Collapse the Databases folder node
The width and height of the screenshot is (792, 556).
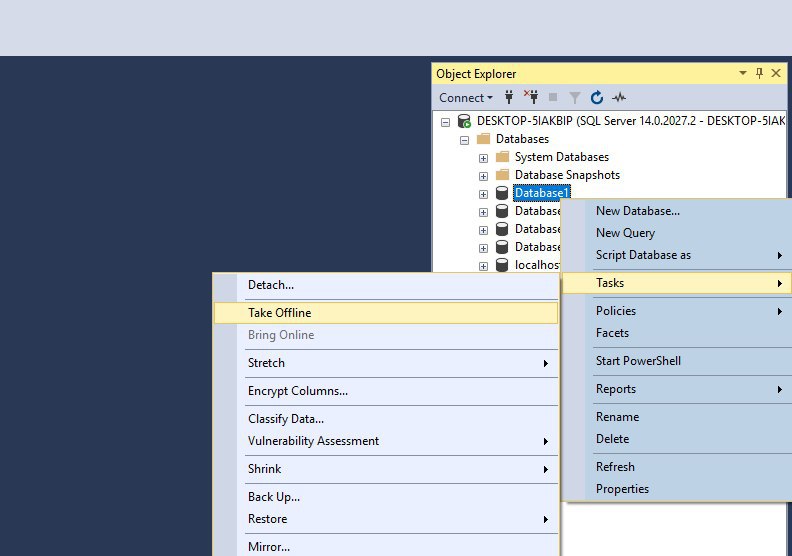coord(465,140)
